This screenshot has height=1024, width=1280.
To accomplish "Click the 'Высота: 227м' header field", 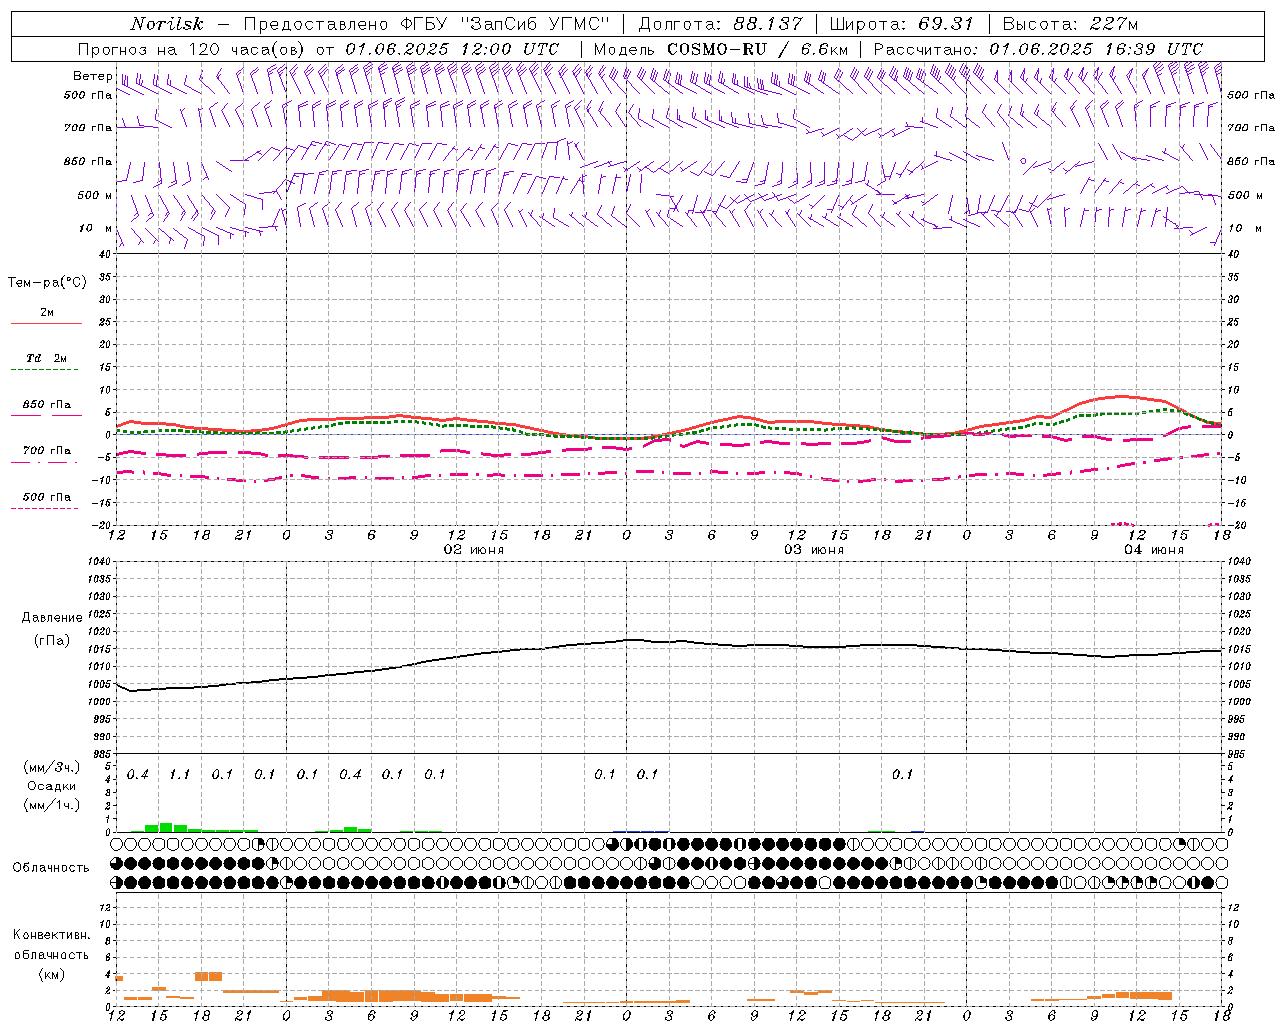I will coord(1070,24).
